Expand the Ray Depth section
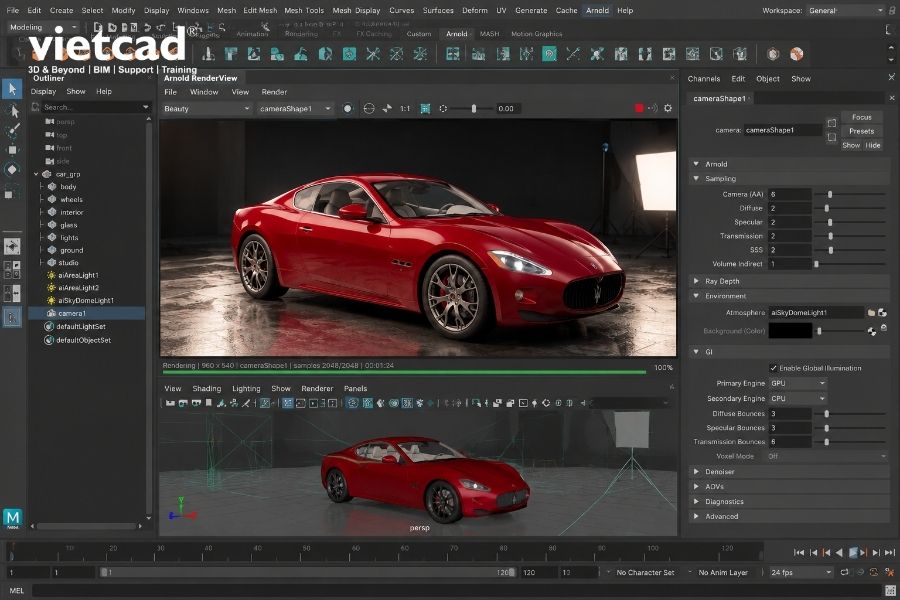Screen dimensions: 900x600 (x=696, y=281)
